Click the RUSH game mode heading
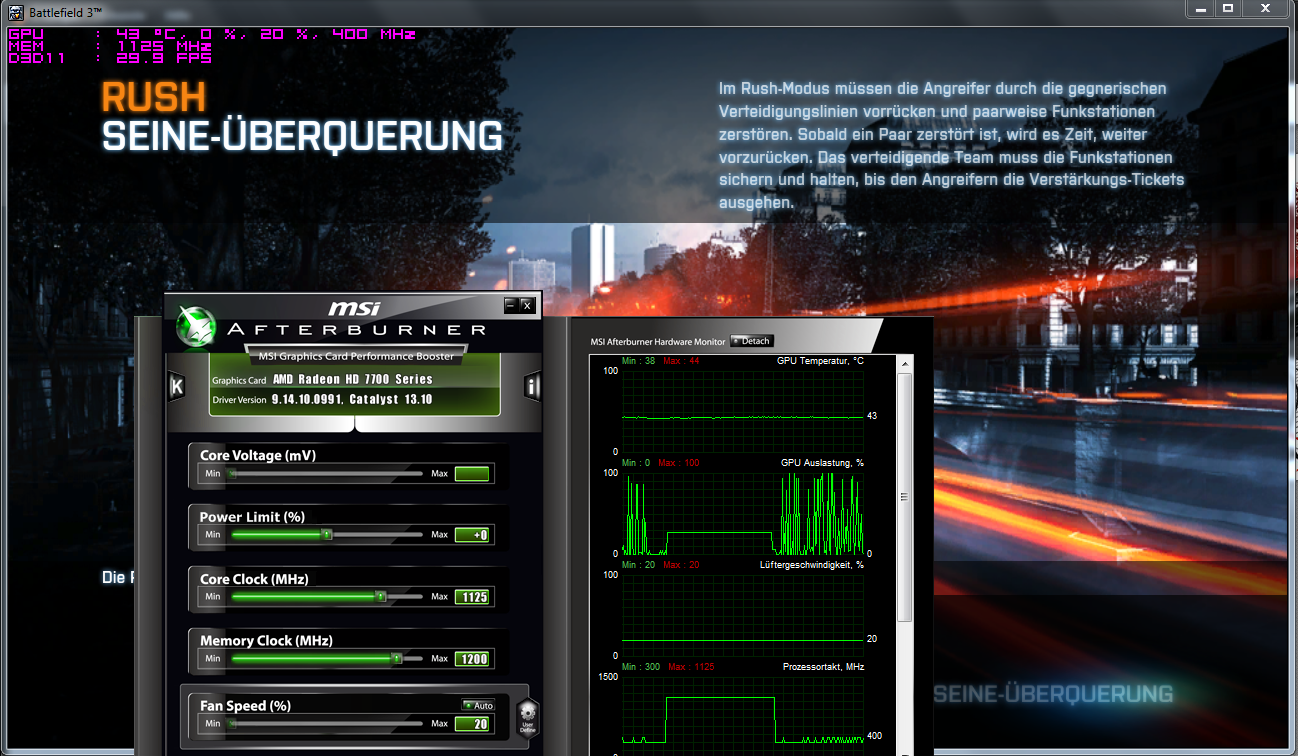This screenshot has height=756, width=1298. pyautogui.click(x=153, y=97)
